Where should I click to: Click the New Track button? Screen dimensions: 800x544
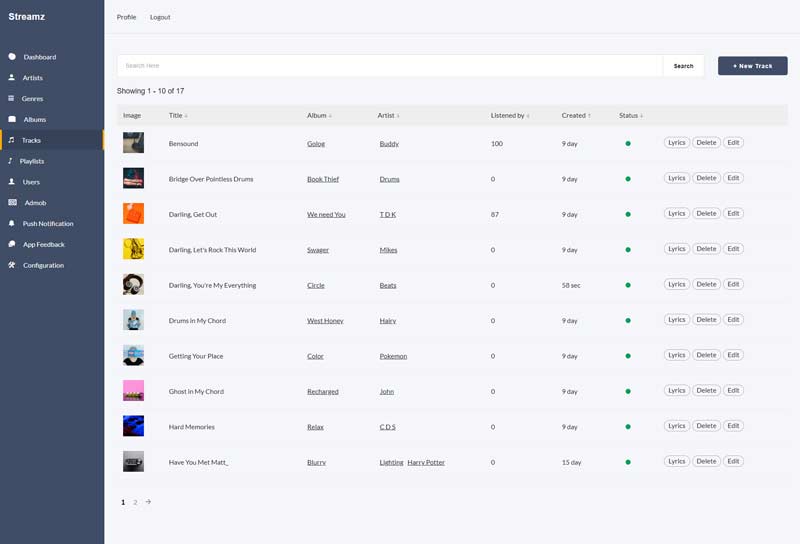[752, 66]
